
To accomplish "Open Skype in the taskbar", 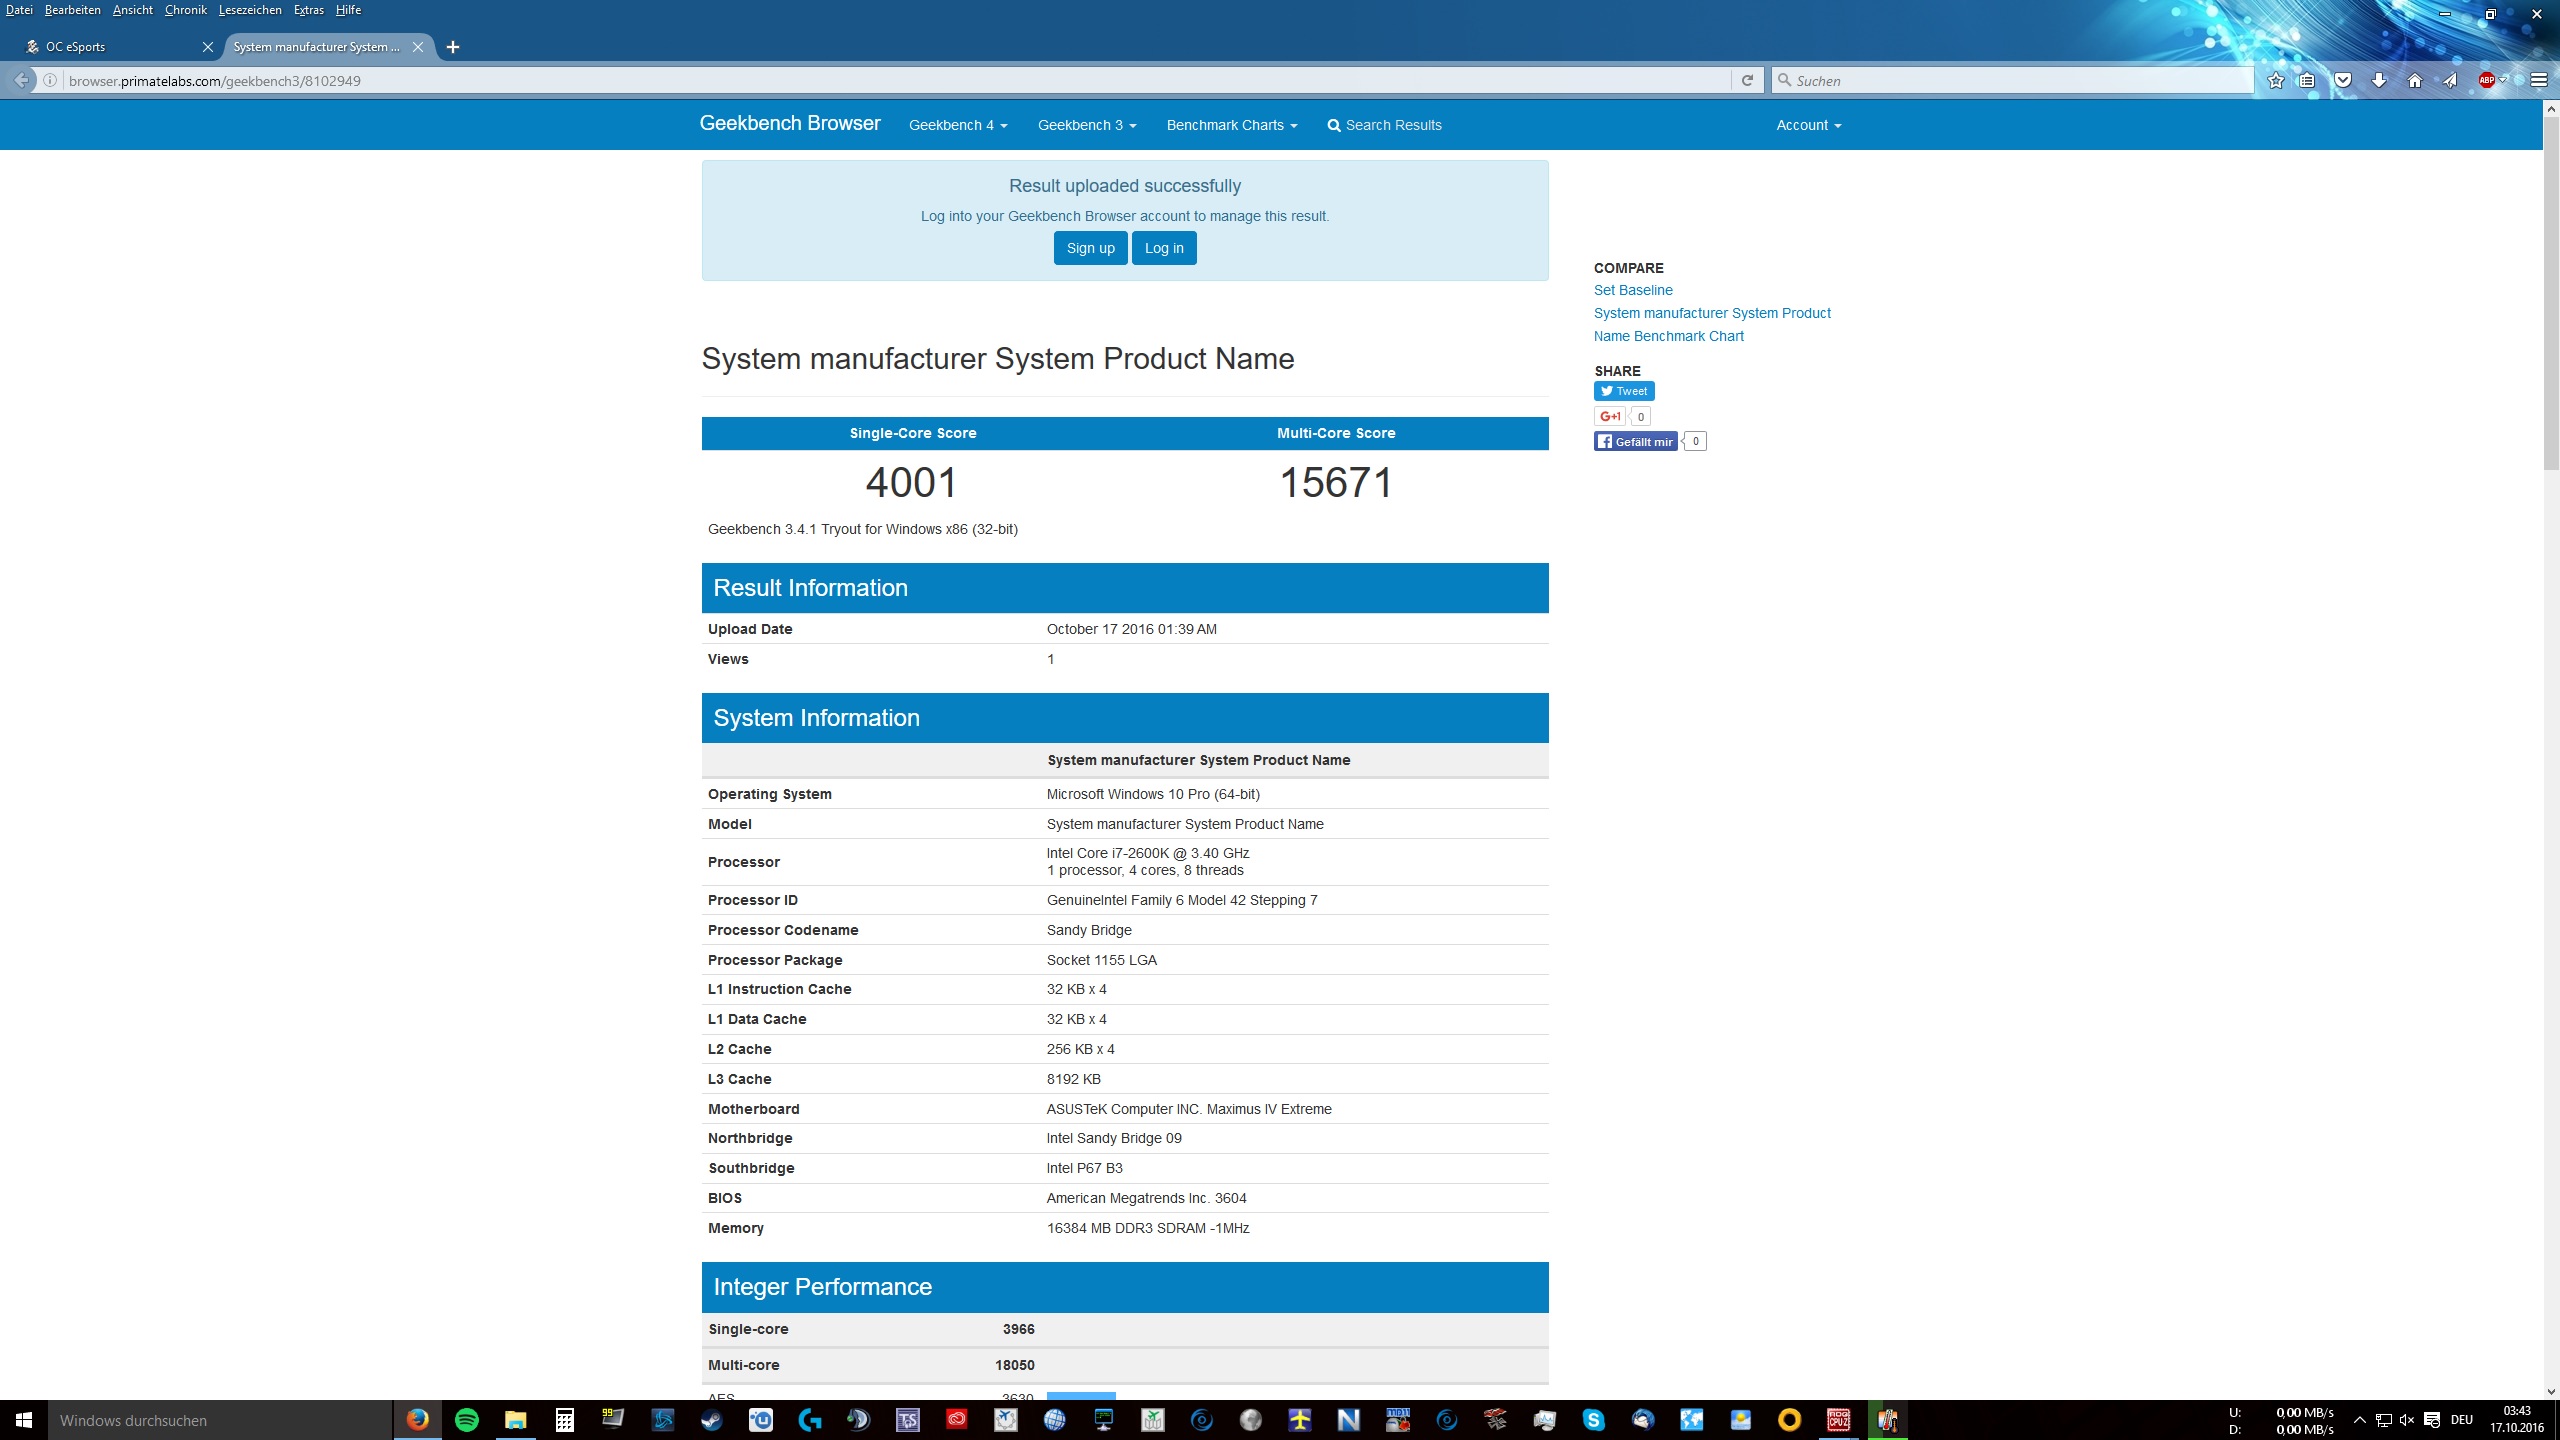I will coord(1593,1420).
